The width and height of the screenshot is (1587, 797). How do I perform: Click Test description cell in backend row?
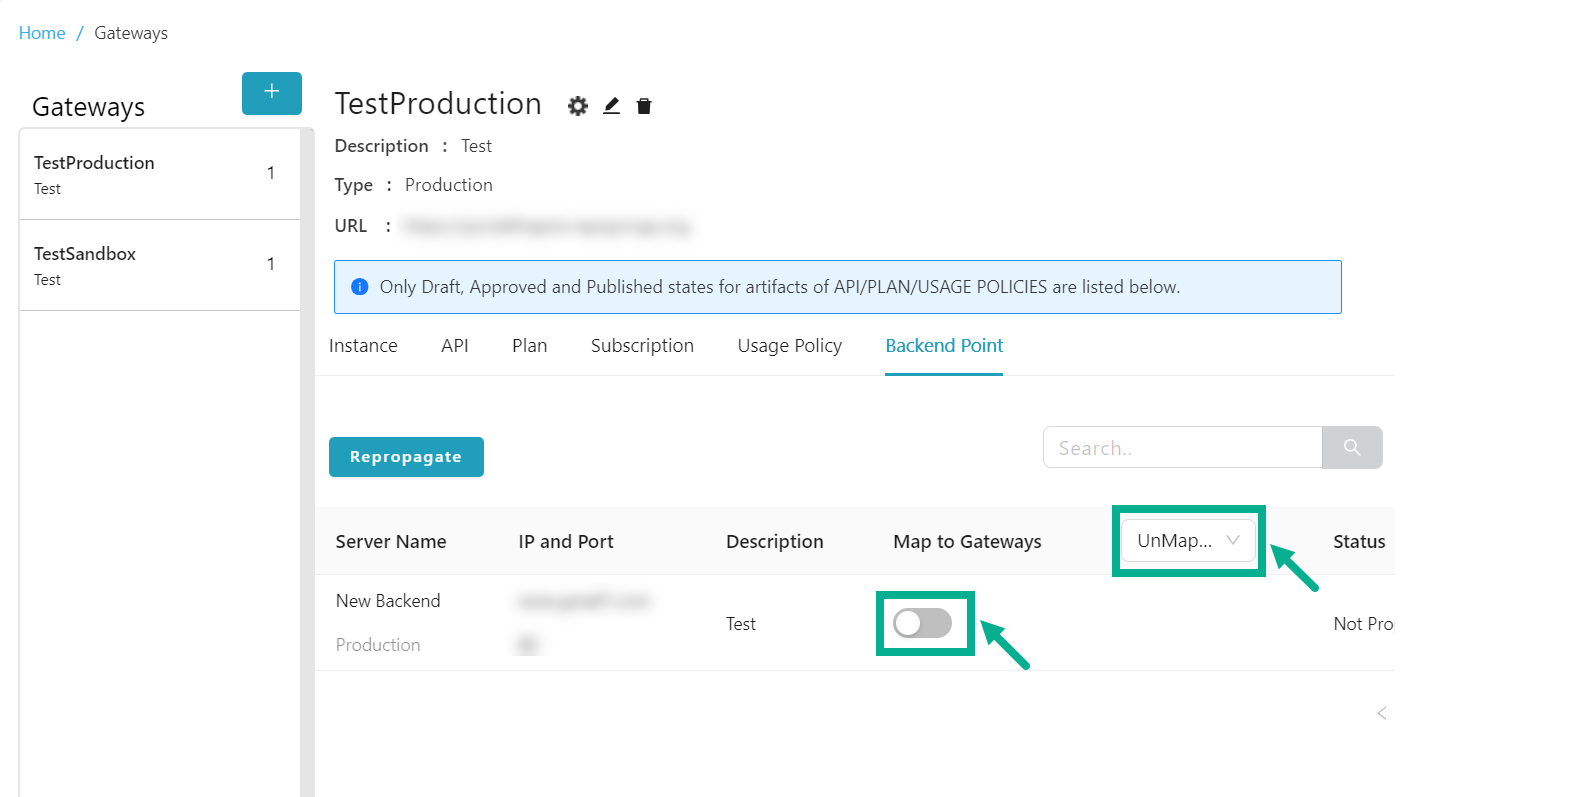tap(741, 624)
